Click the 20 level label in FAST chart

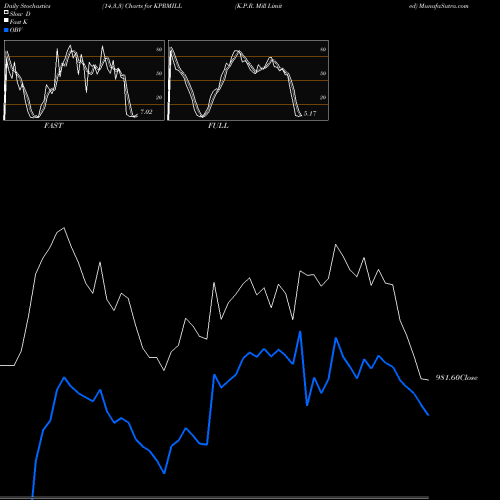tap(159, 98)
